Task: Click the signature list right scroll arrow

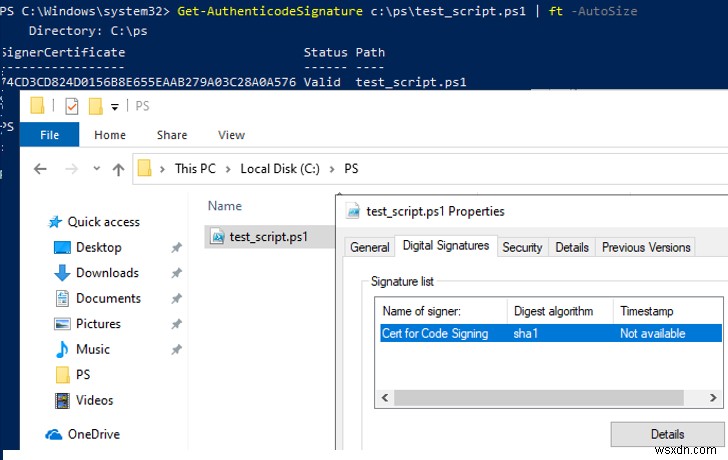Action: 713,398
